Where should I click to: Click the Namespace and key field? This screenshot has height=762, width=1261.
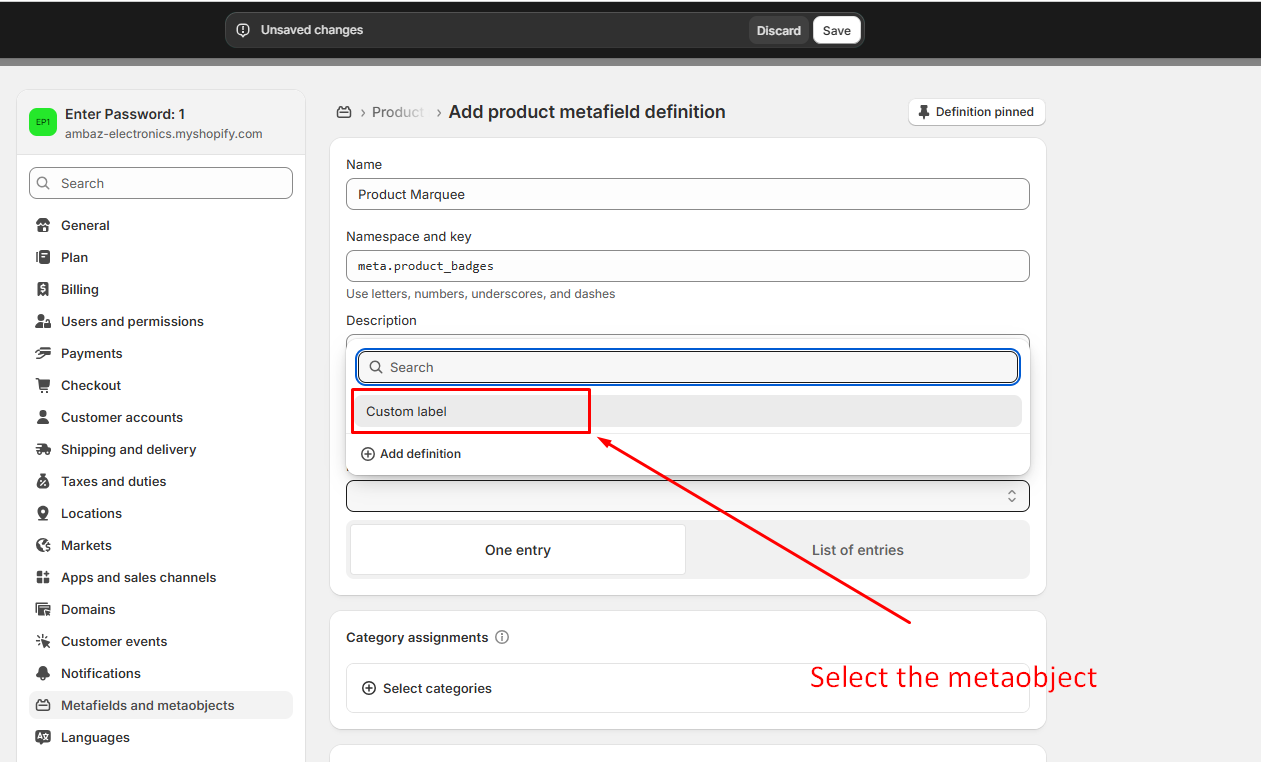[x=687, y=266]
